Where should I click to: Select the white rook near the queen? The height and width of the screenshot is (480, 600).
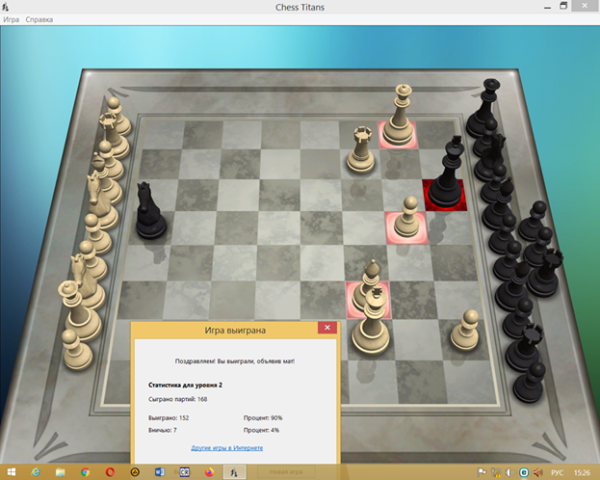(360, 150)
